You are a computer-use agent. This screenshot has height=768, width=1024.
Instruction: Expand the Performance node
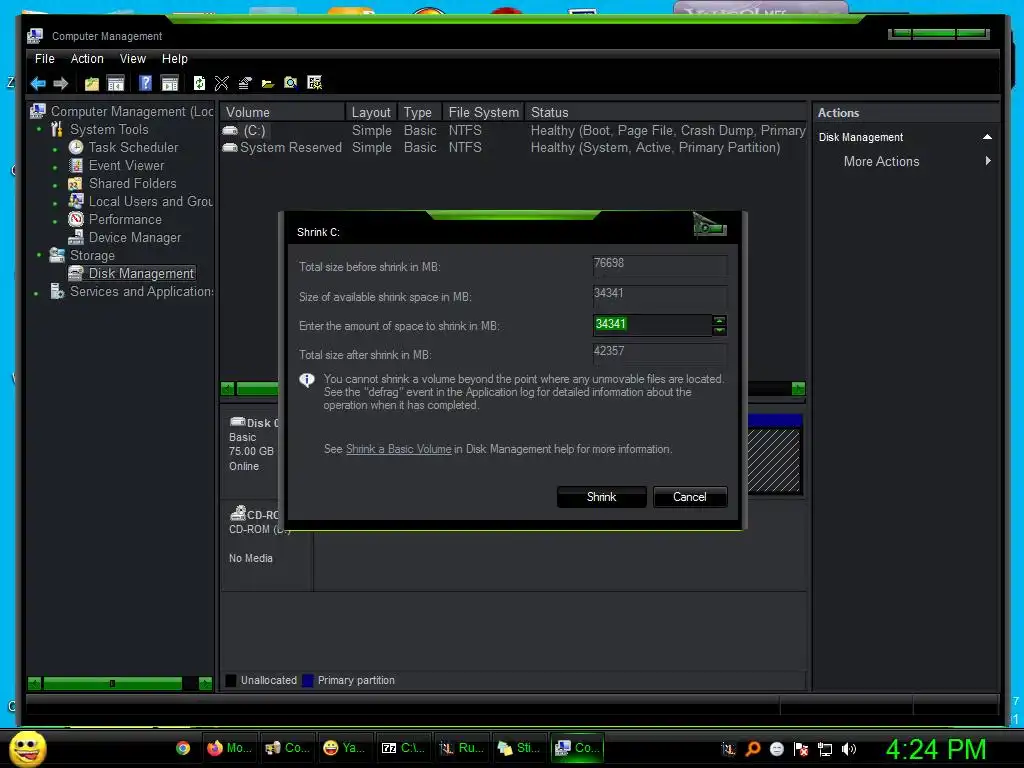pyautogui.click(x=55, y=221)
